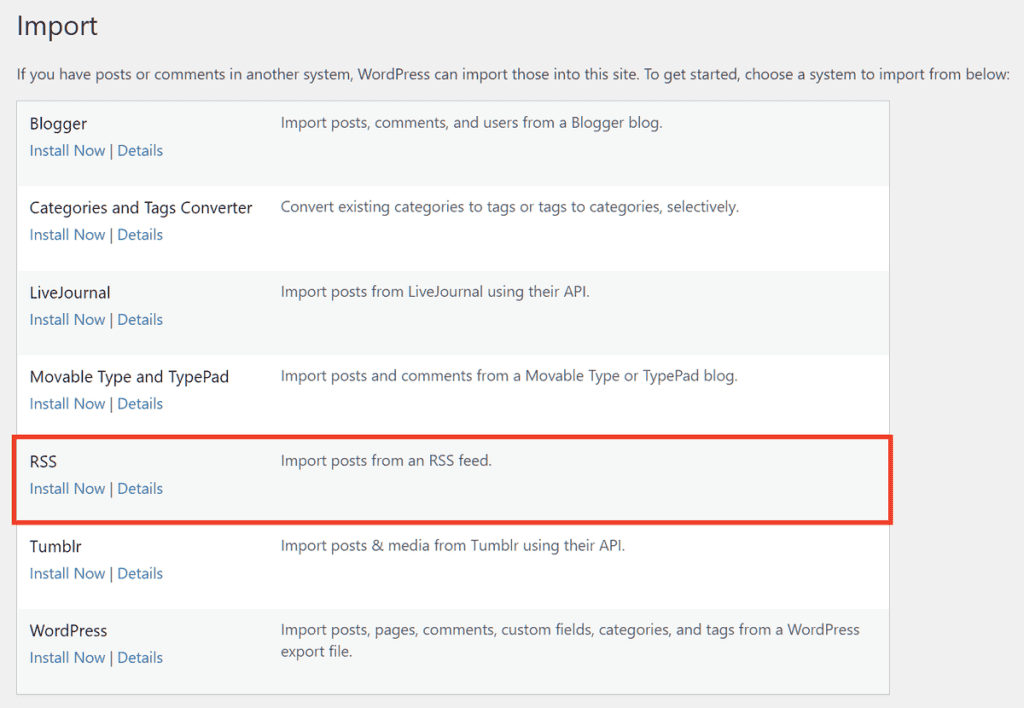This screenshot has height=708, width=1024.
Task: View Details for Categories and Tags Converter
Action: (x=140, y=235)
